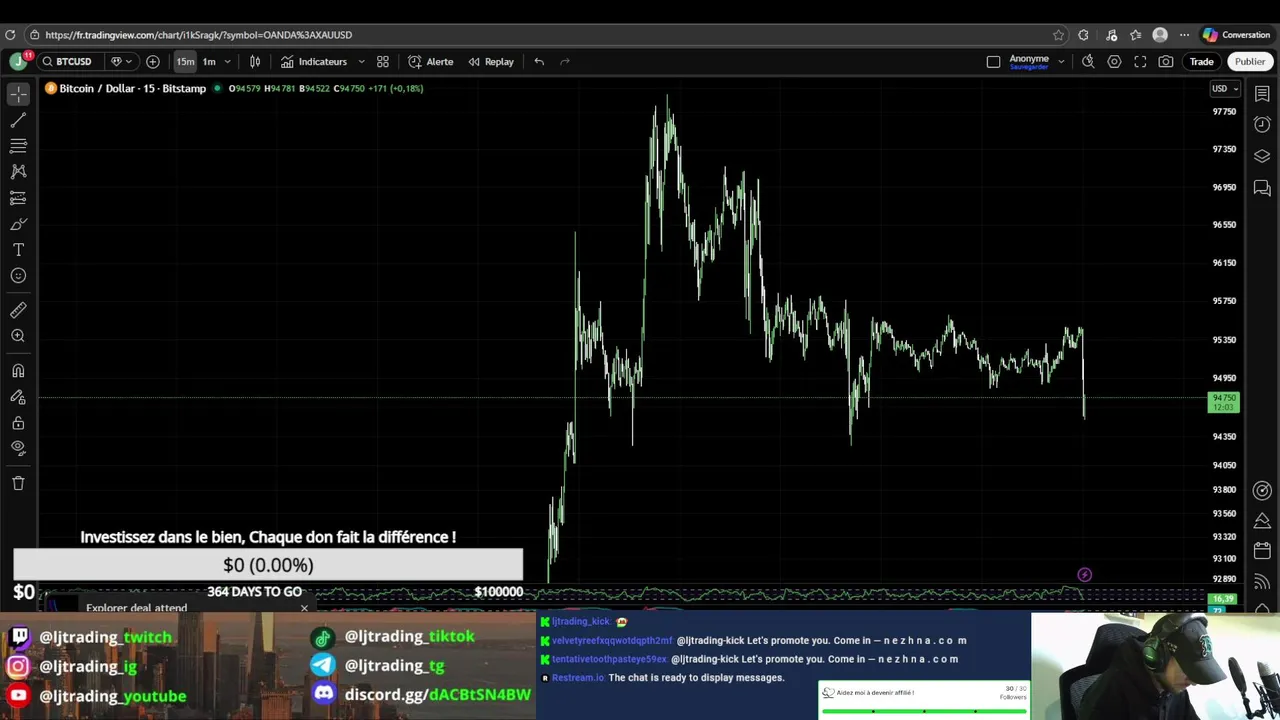Viewport: 1280px width, 720px height.
Task: Open the screener radar icon
Action: (x=1262, y=490)
